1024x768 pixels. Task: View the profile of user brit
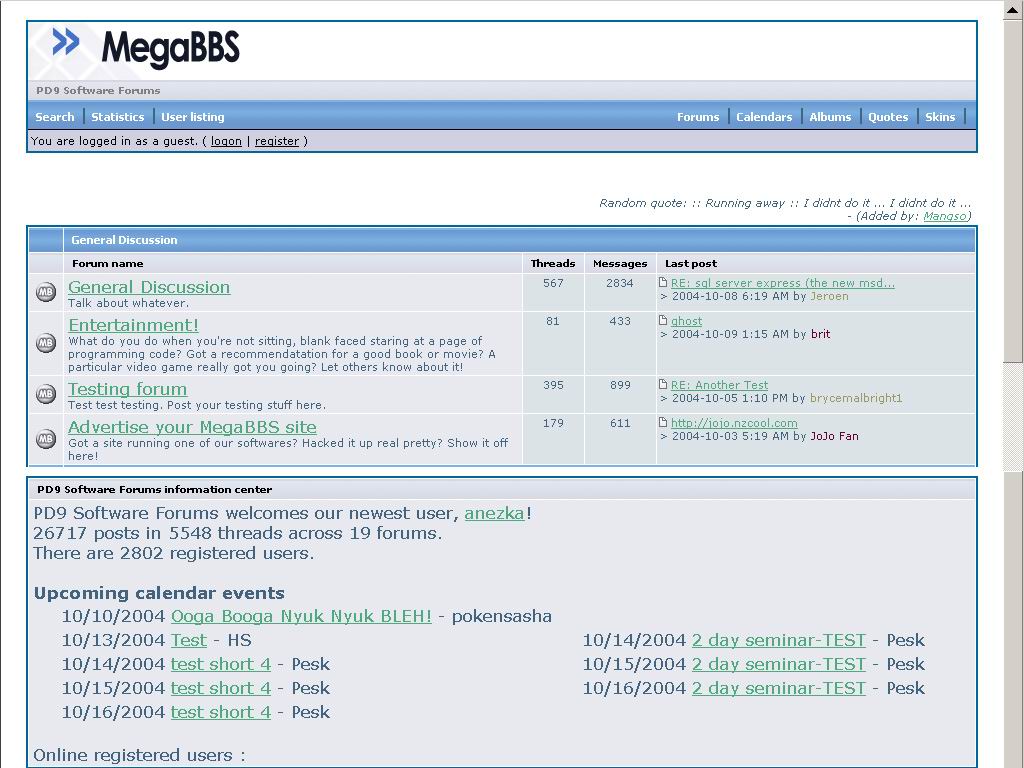tap(820, 334)
